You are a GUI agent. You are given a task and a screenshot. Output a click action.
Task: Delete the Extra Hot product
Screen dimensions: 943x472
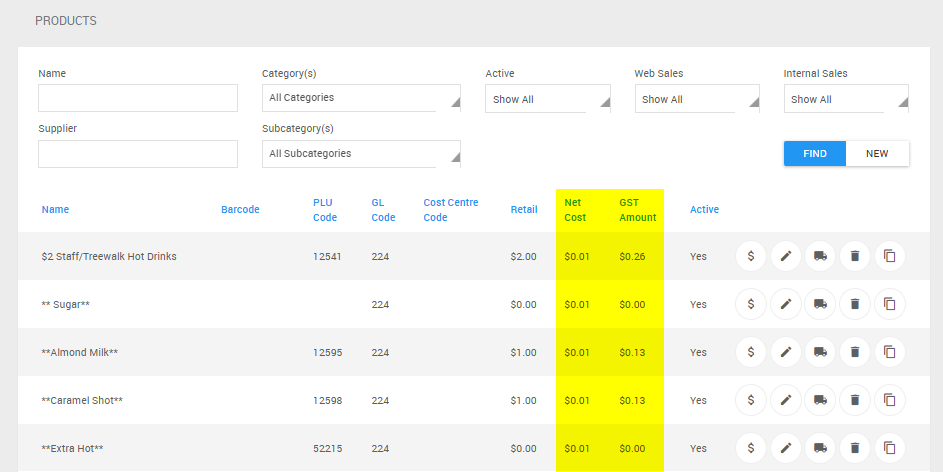855,448
